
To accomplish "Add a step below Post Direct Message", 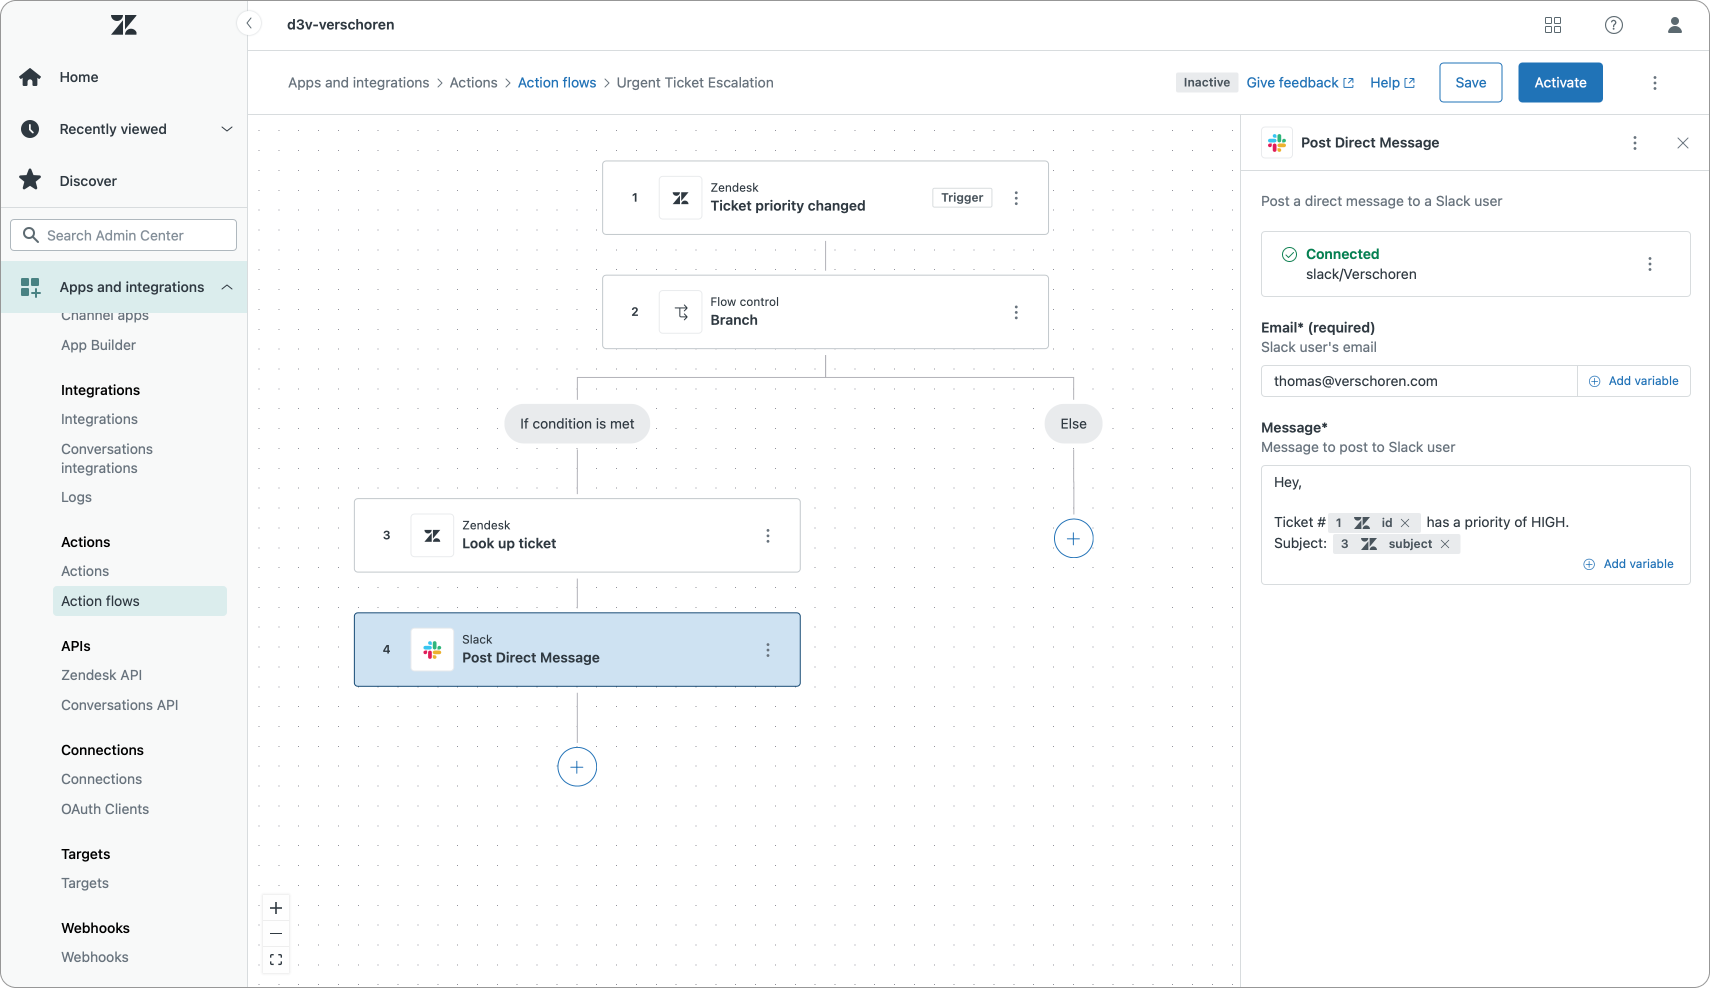I will (577, 767).
